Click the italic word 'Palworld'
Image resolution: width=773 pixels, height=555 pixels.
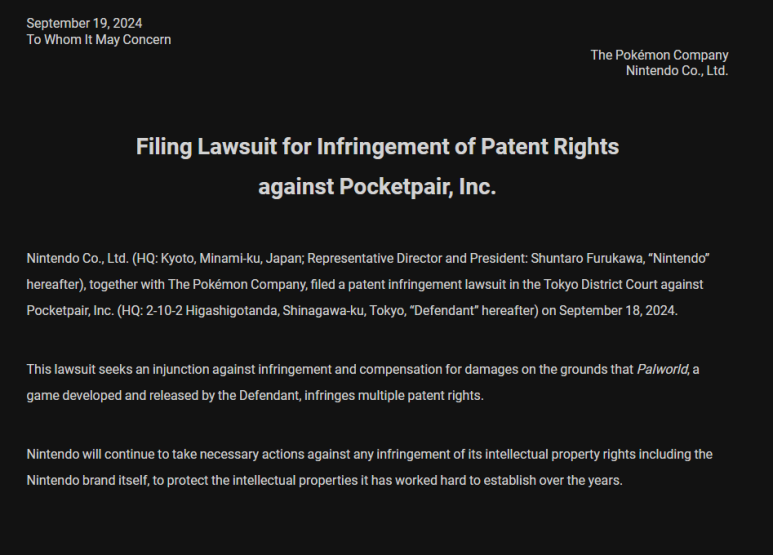pyautogui.click(x=662, y=369)
